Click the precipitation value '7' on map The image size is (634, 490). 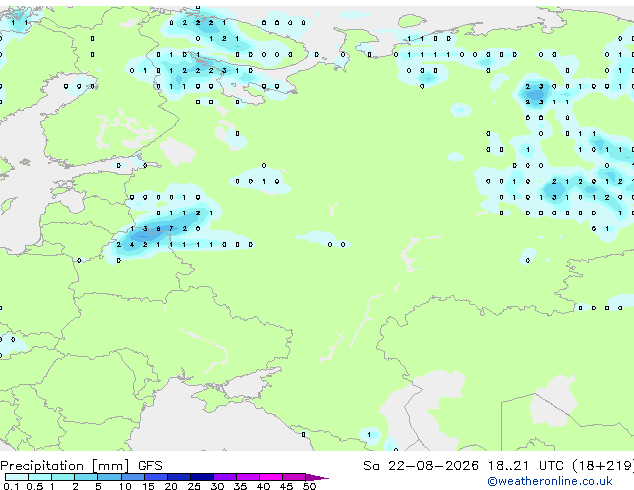click(x=171, y=229)
